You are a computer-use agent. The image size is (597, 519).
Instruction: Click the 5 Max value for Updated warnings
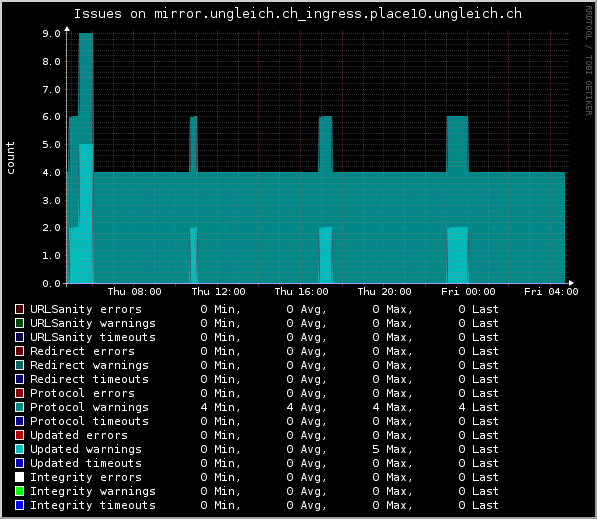392,449
